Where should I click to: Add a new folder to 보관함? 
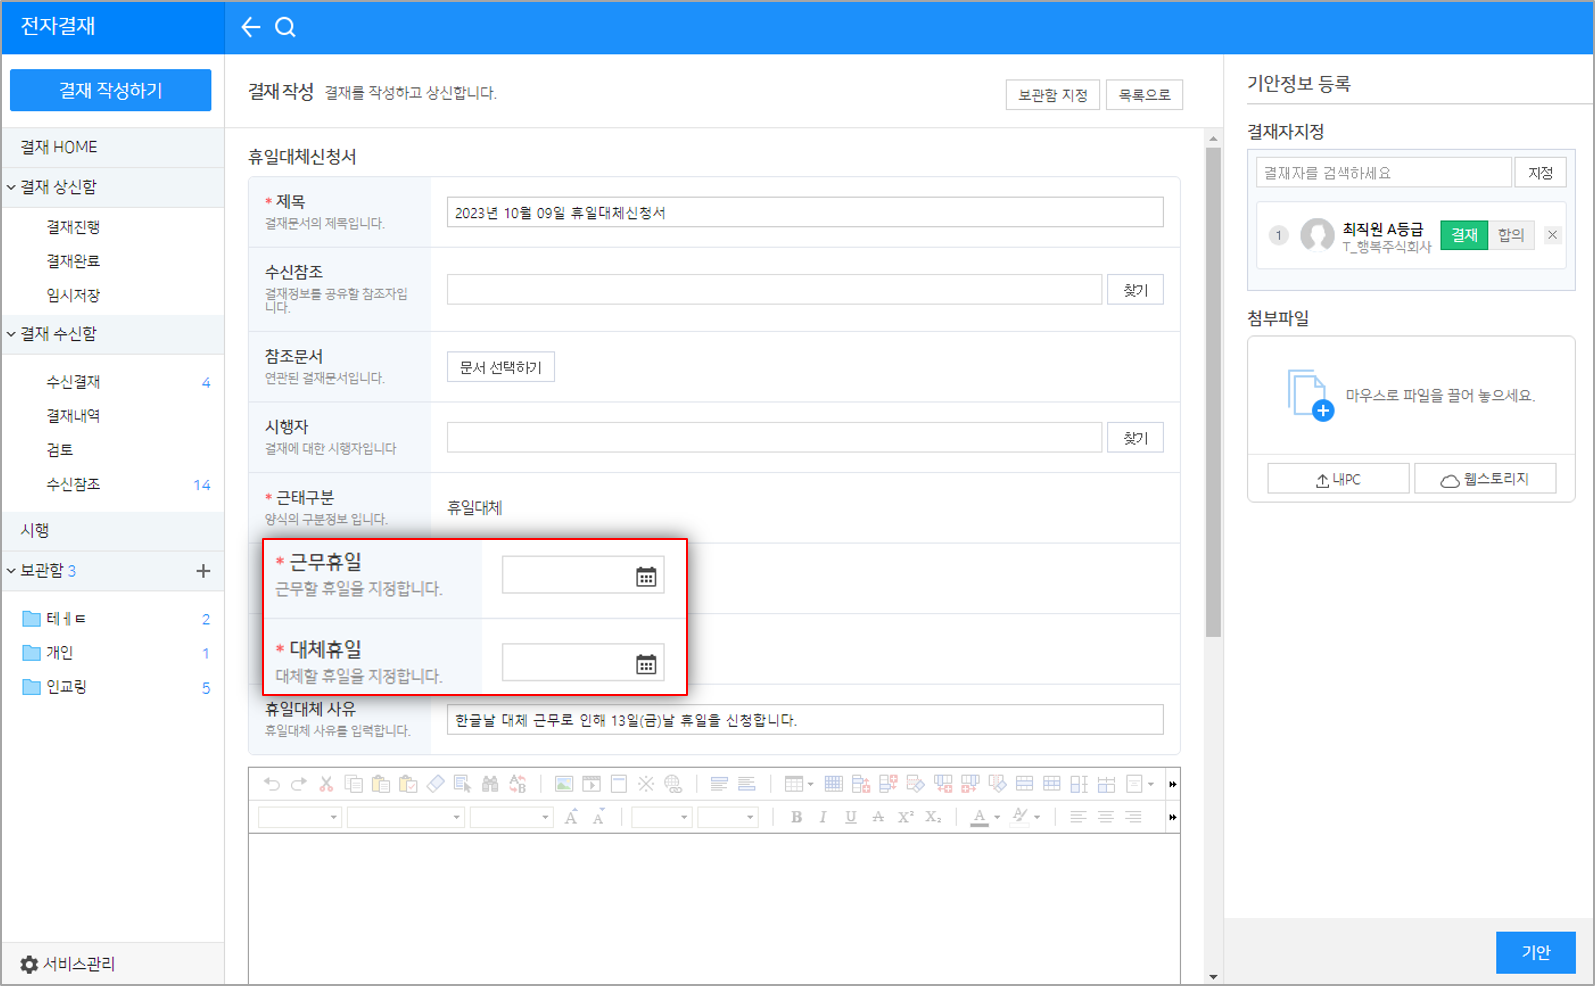point(203,571)
